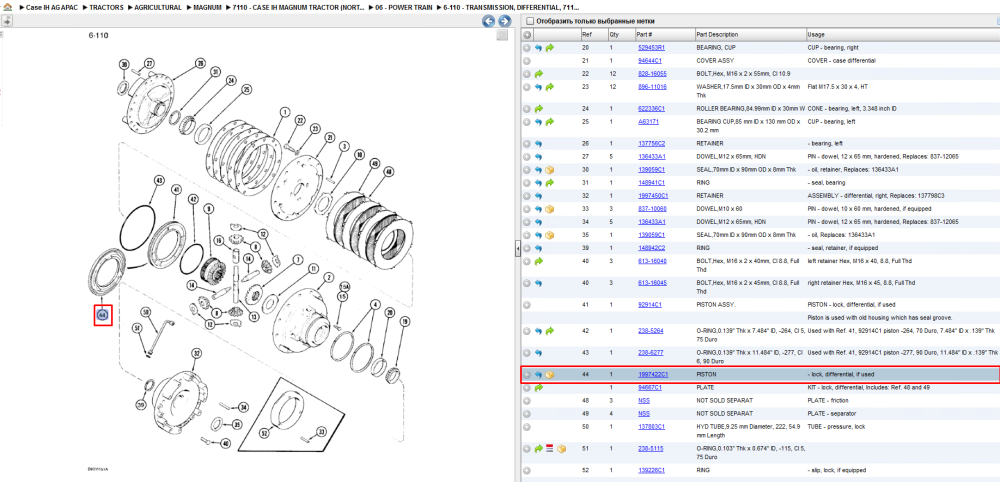
Task: Open part link A63171
Action: (x=648, y=122)
